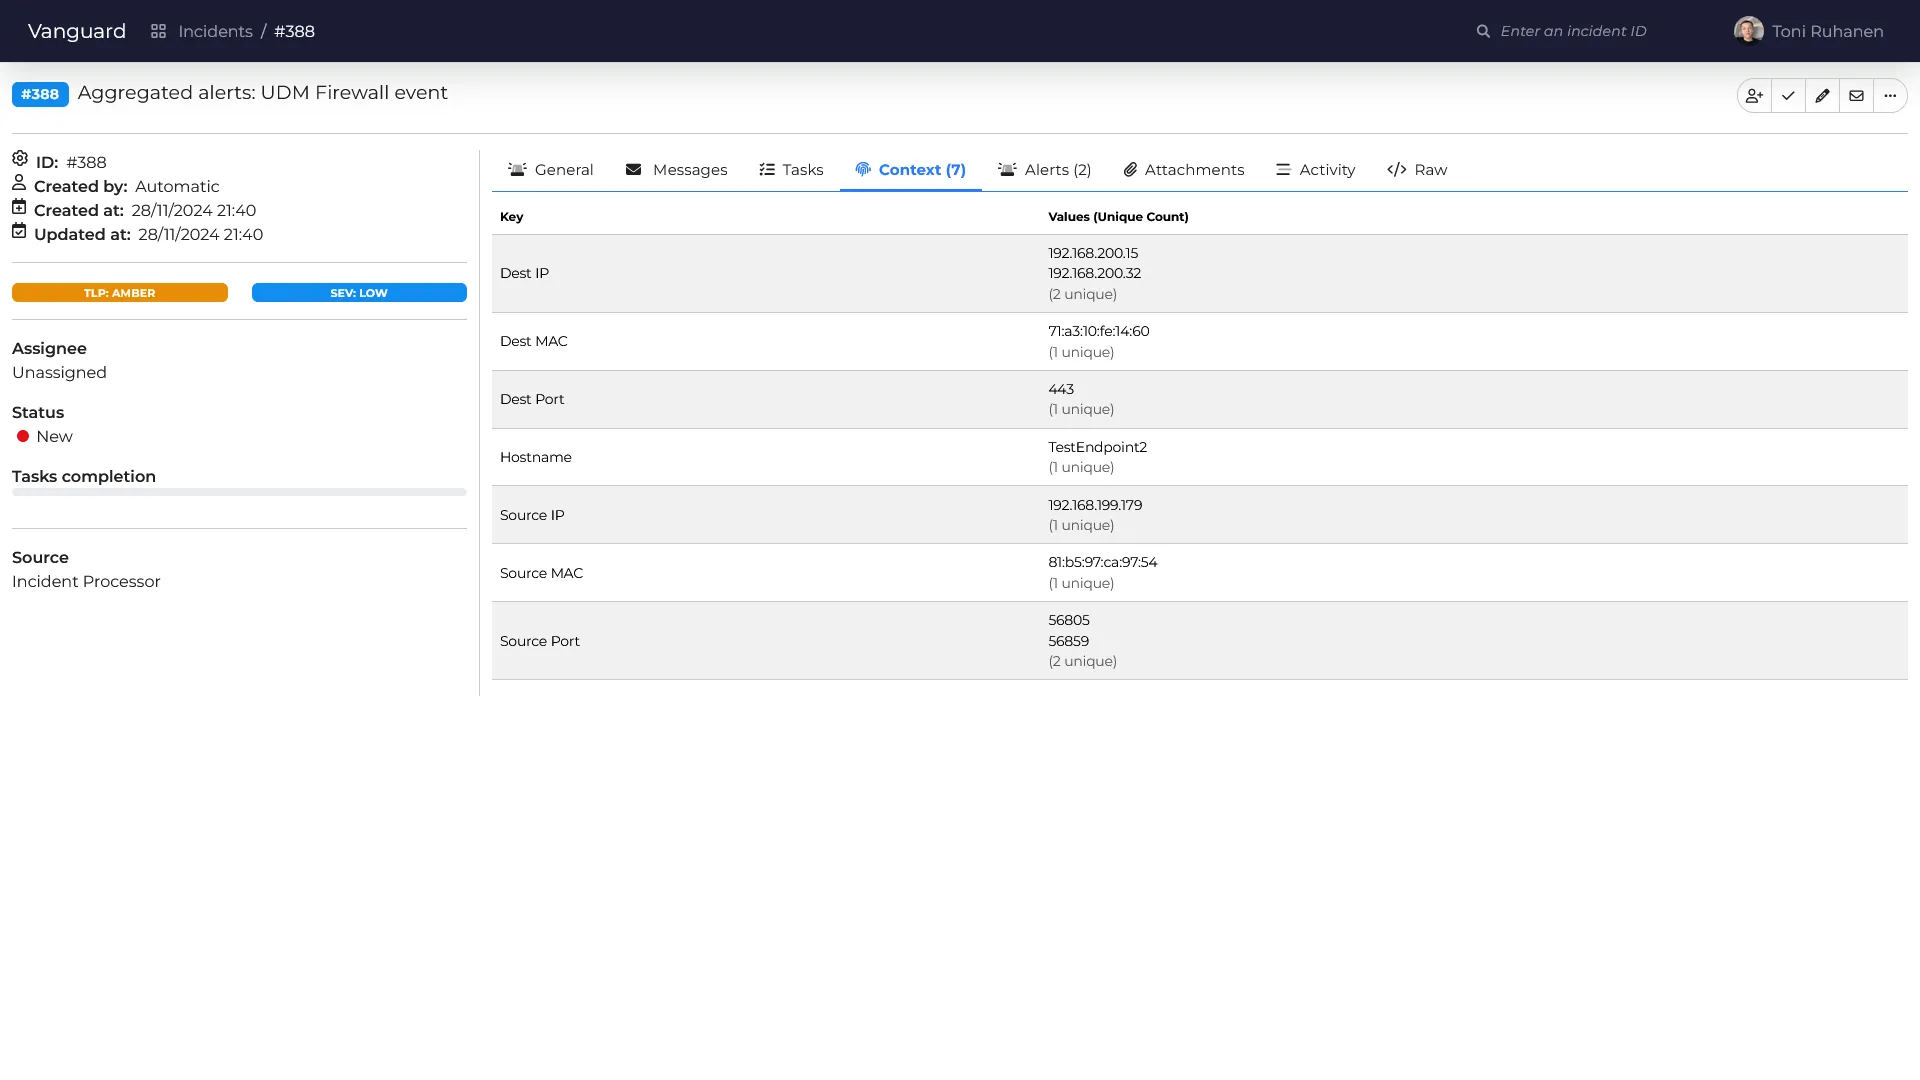View the Raw tab
1920x1080 pixels.
[1417, 170]
